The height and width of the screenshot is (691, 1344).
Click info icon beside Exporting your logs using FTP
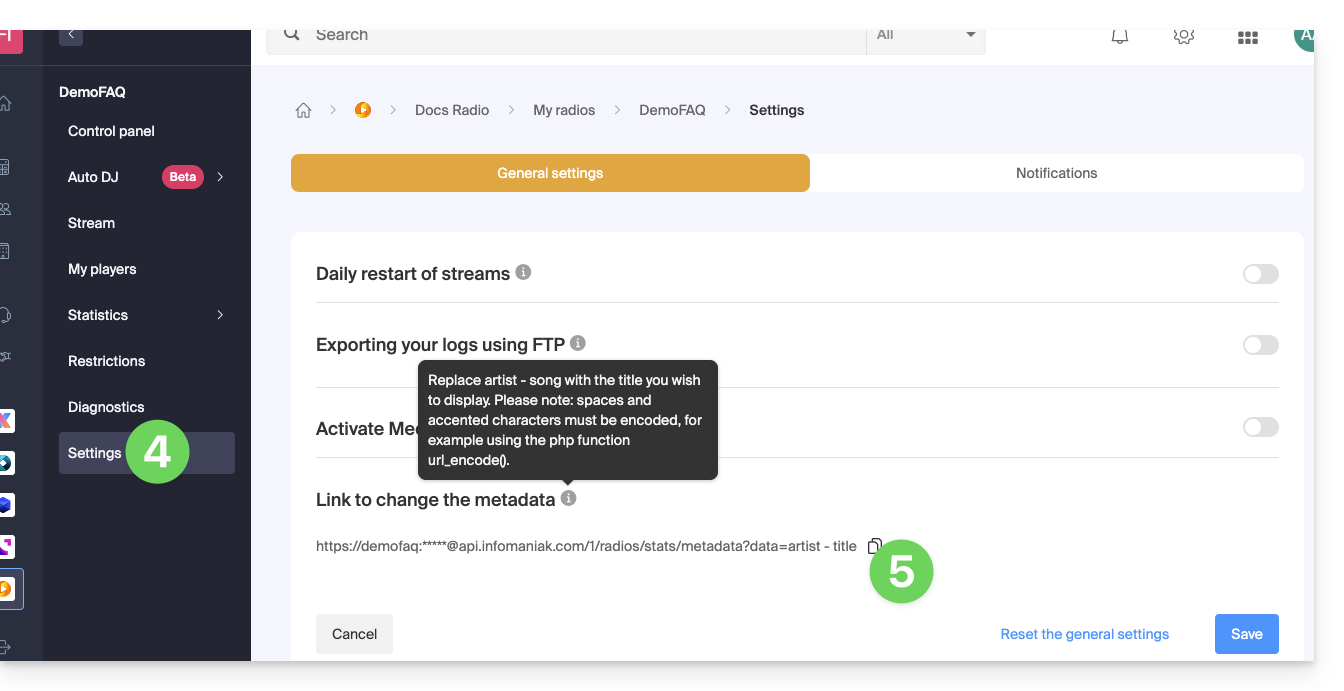click(x=577, y=343)
